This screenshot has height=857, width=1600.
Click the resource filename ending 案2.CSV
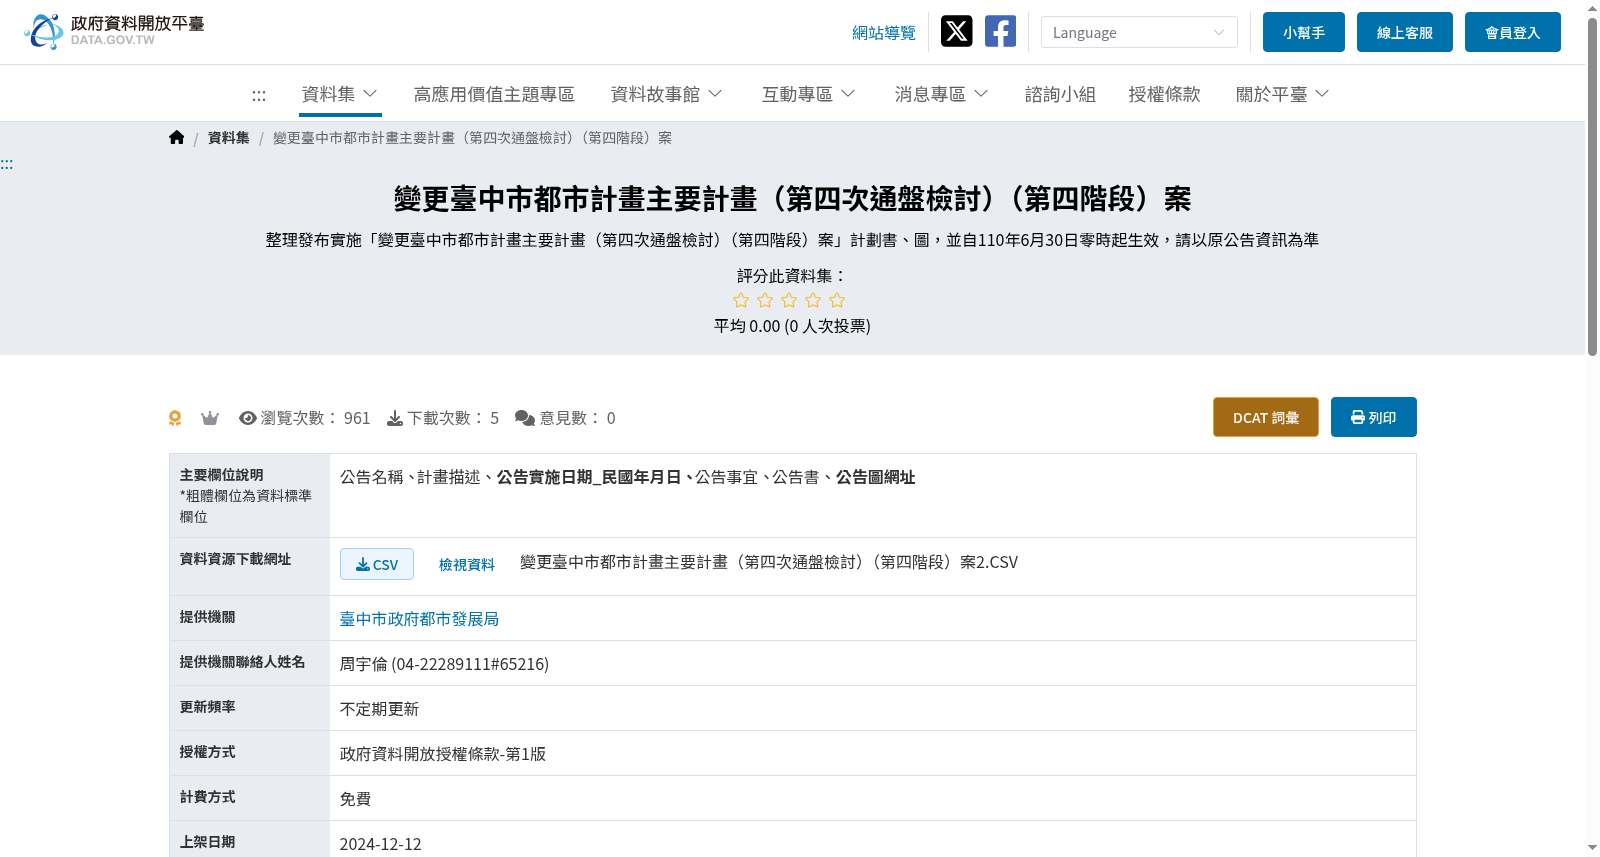[x=769, y=563]
